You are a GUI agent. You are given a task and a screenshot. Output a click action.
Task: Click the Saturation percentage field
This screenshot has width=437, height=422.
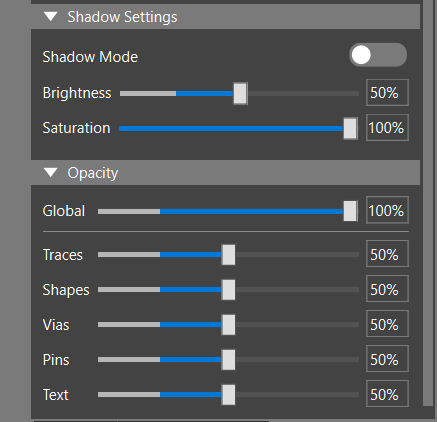coord(387,128)
